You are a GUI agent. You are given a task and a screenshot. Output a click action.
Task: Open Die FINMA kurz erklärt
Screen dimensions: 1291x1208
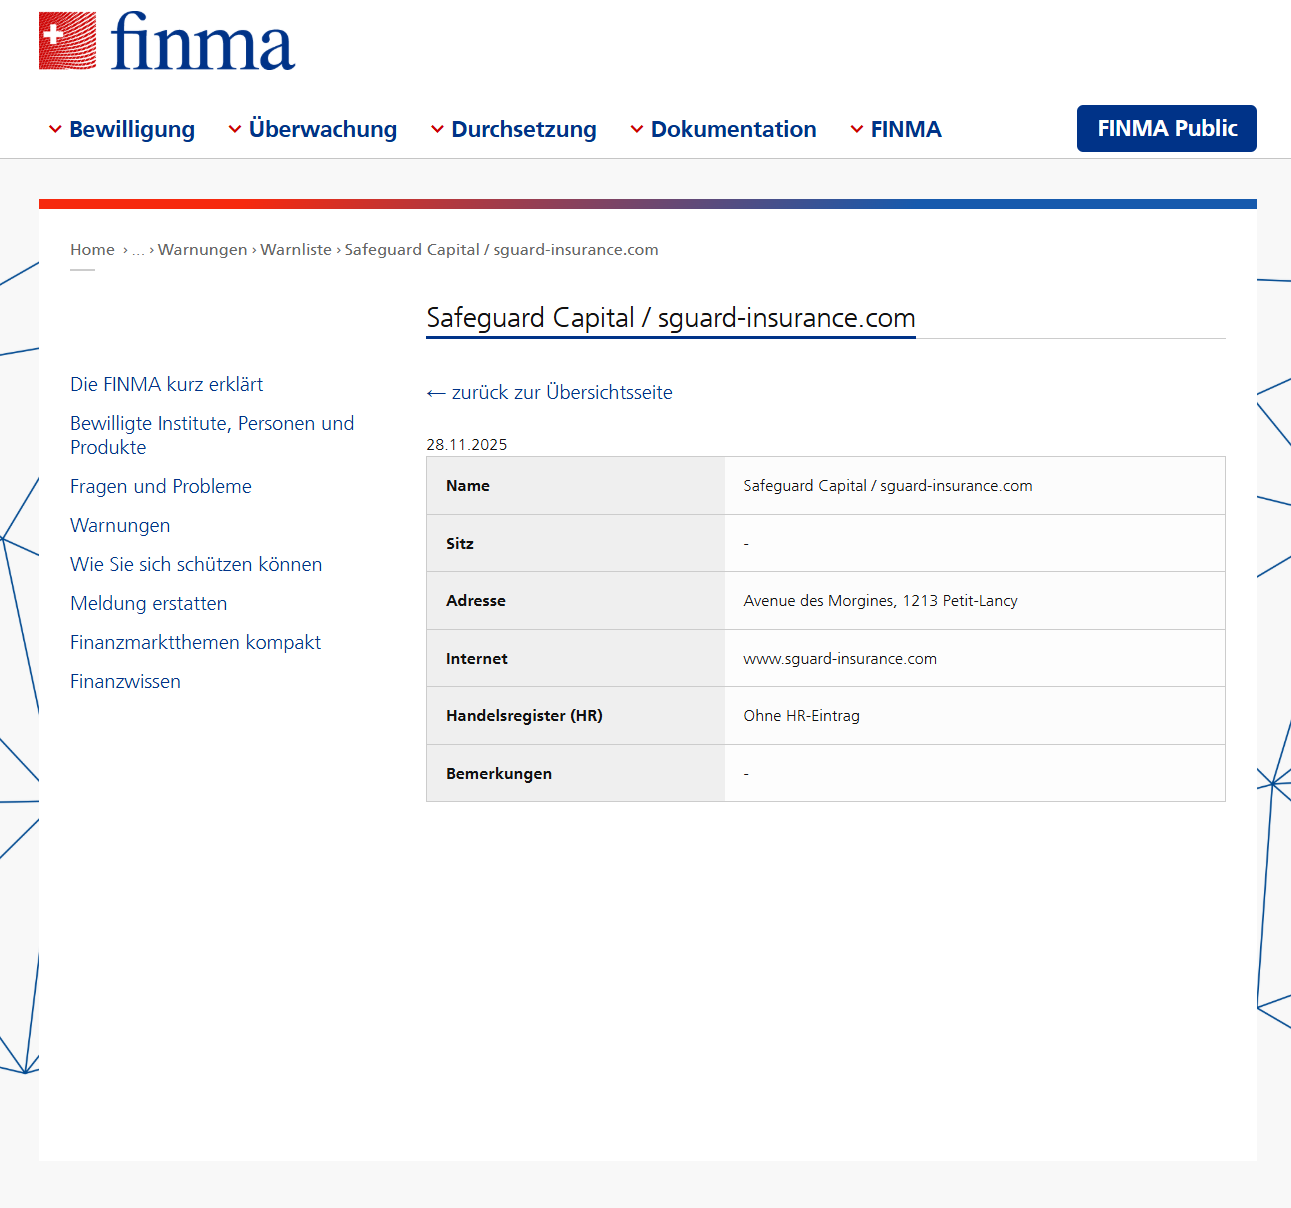[167, 385]
